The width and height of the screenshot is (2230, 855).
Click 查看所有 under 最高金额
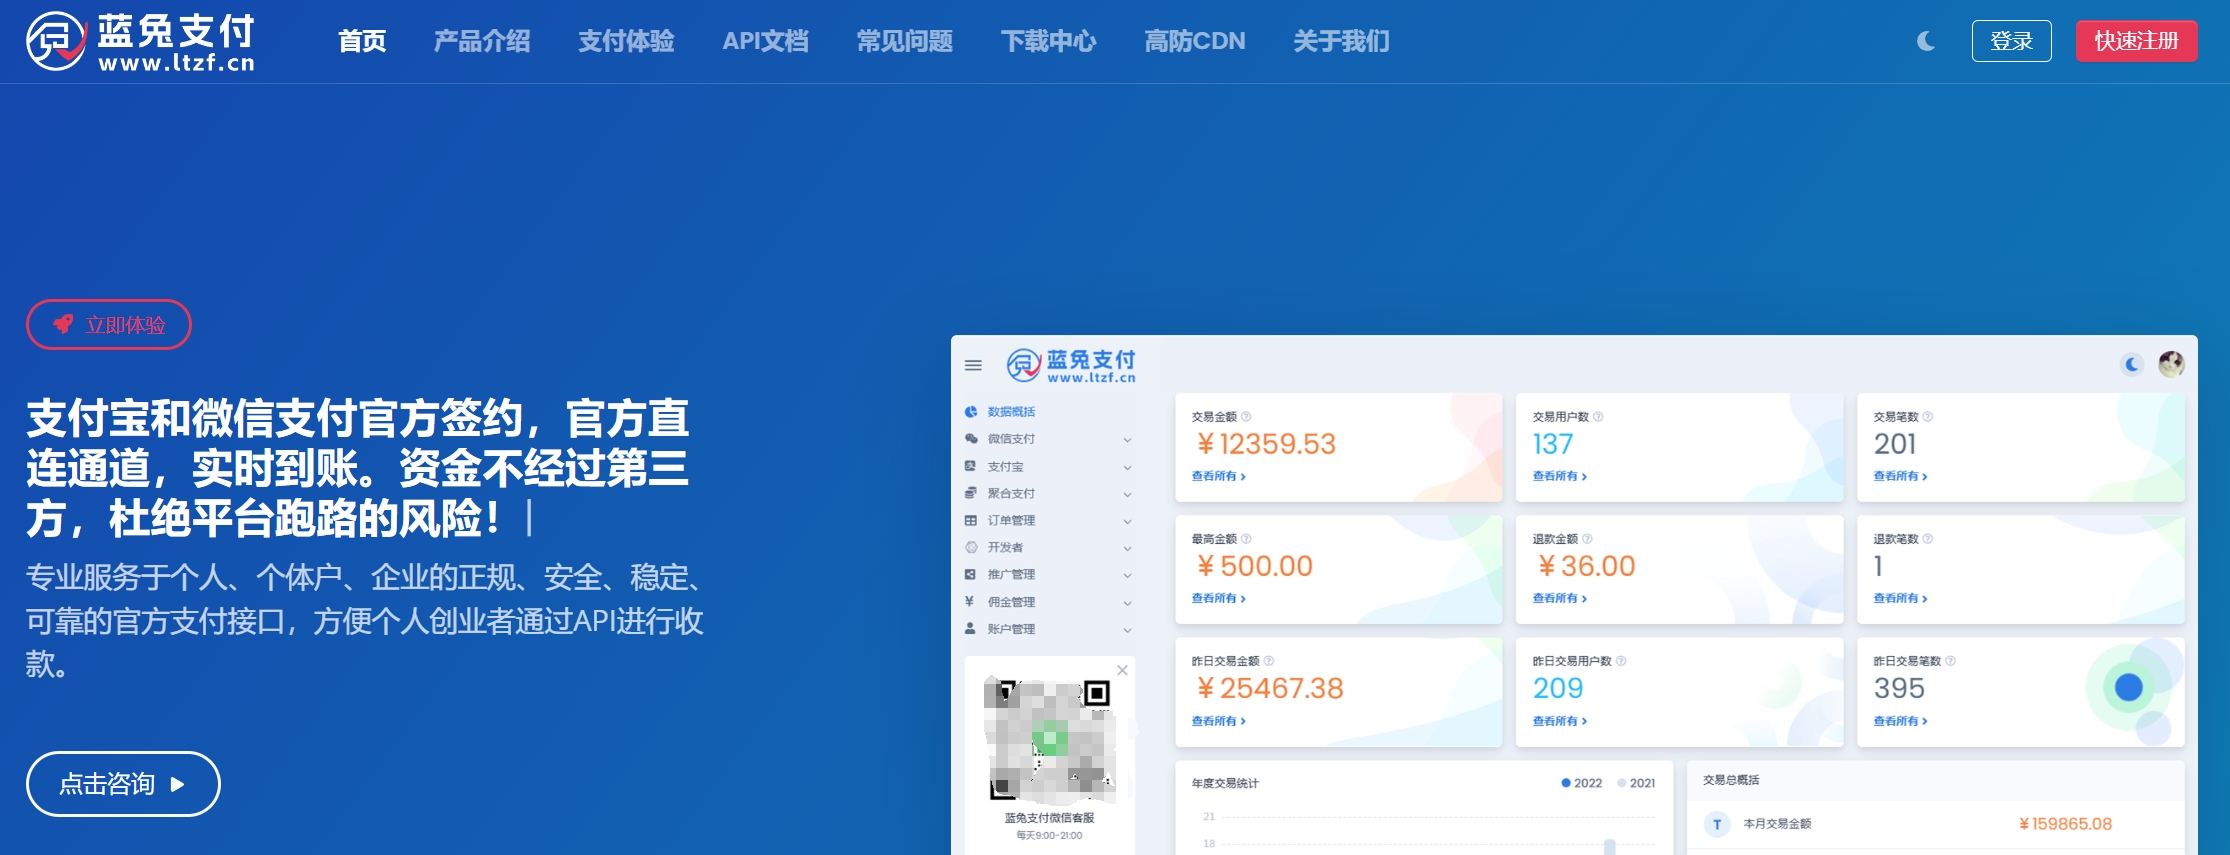(1218, 598)
